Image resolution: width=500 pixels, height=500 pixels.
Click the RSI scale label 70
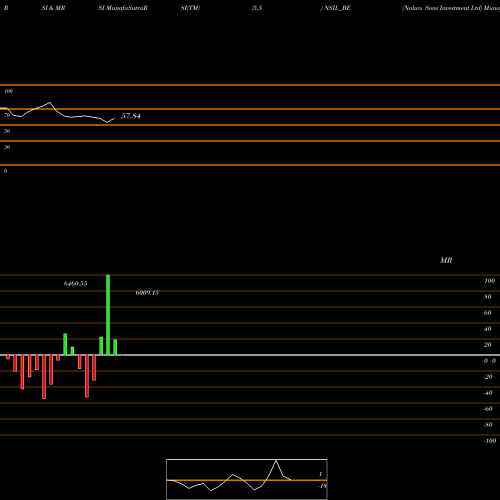click(7, 115)
